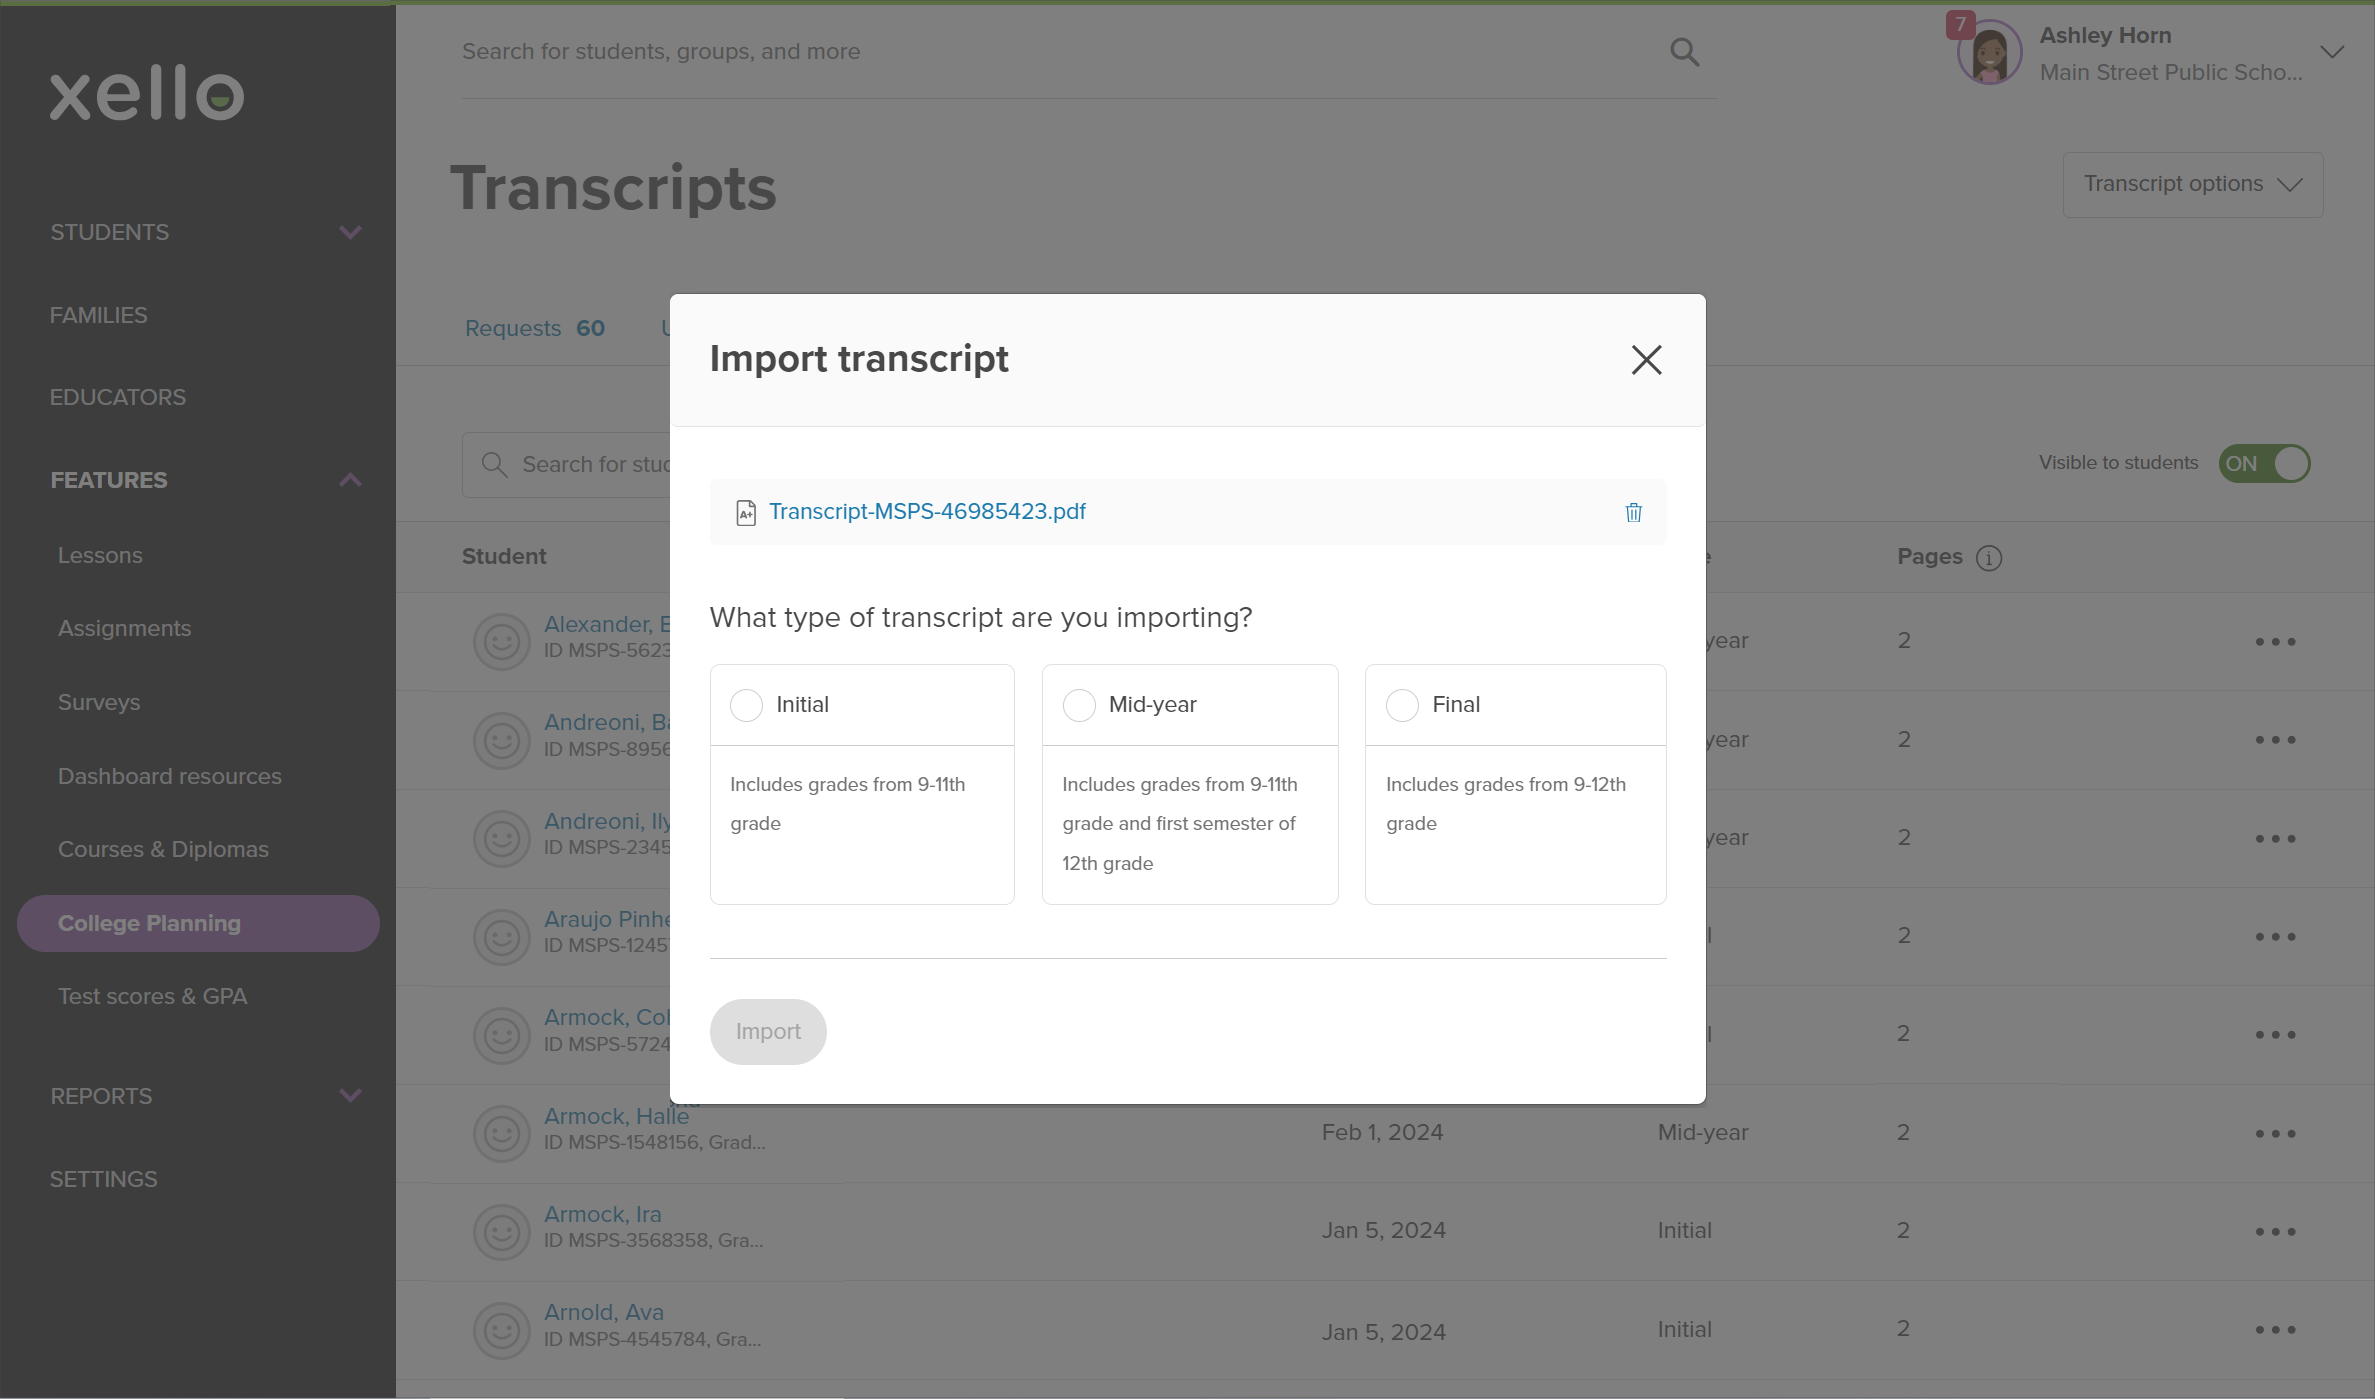
Task: Click the Pages info icon
Action: (1989, 558)
